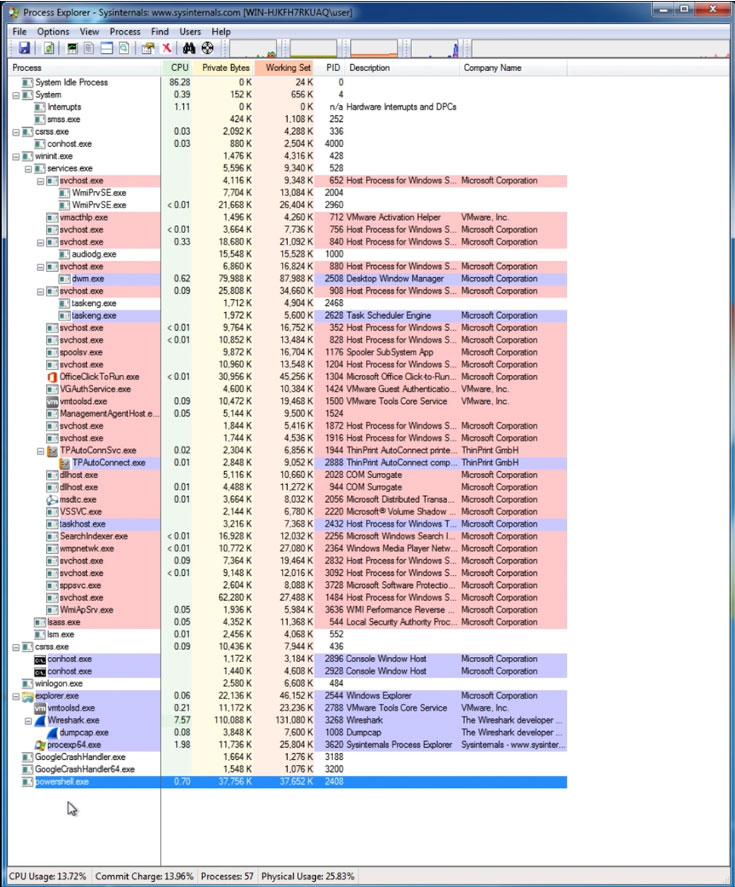The height and width of the screenshot is (887, 735).
Task: Open the Properties toolbar icon
Action: click(148, 48)
